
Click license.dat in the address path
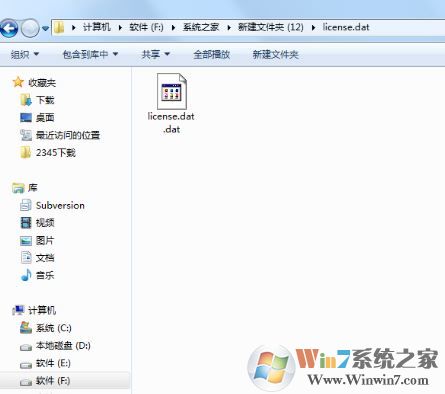(x=346, y=27)
